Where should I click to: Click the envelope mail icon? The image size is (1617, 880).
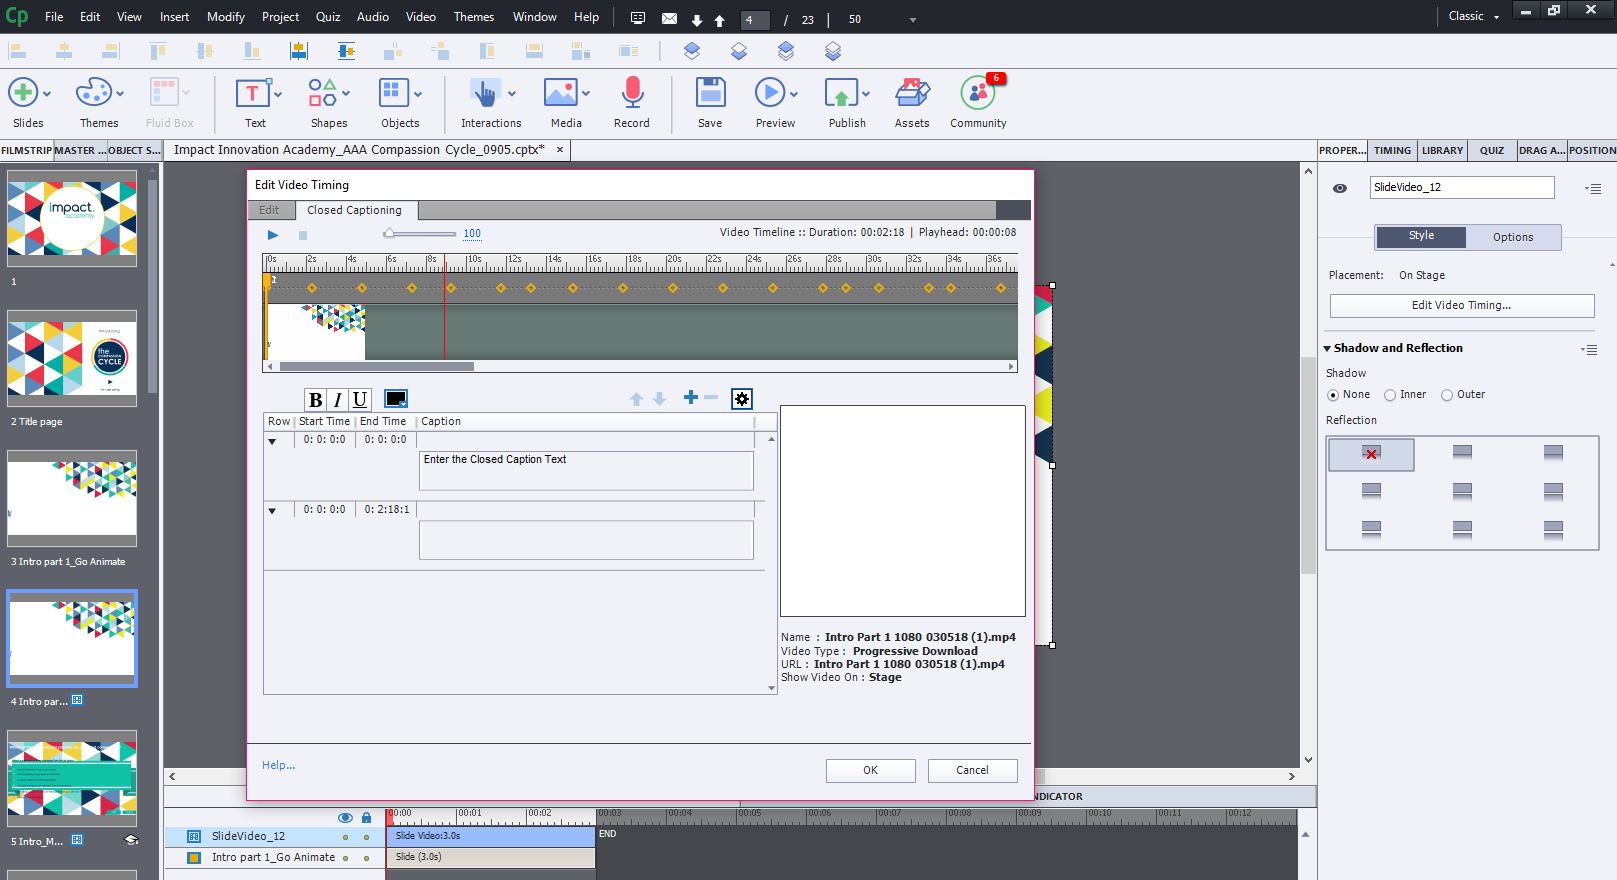669,18
